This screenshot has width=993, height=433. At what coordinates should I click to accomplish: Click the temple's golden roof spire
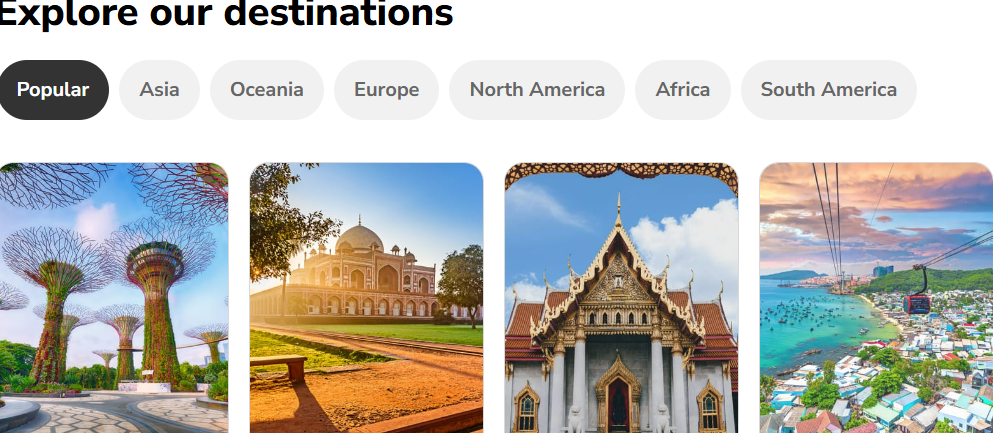coord(619,212)
